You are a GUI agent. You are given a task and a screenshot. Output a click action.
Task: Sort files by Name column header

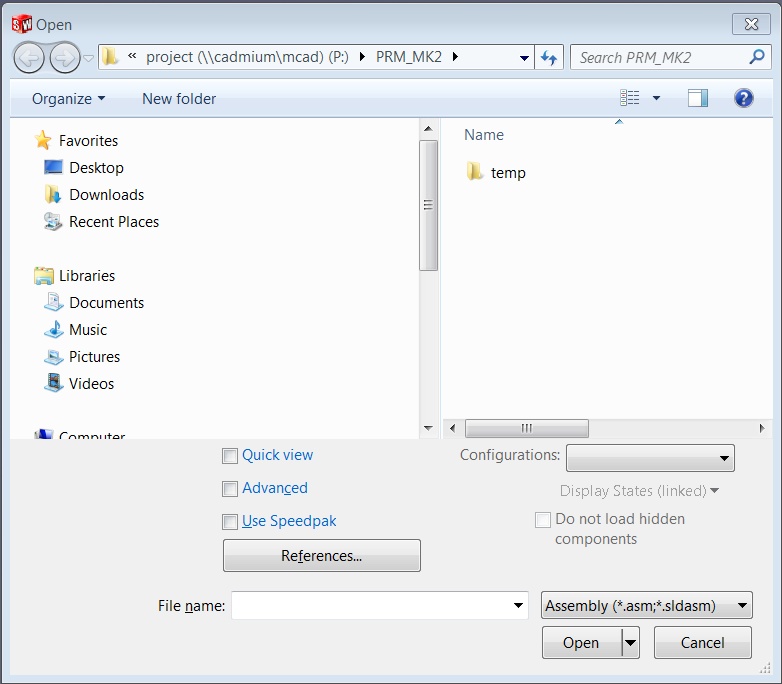click(x=484, y=135)
